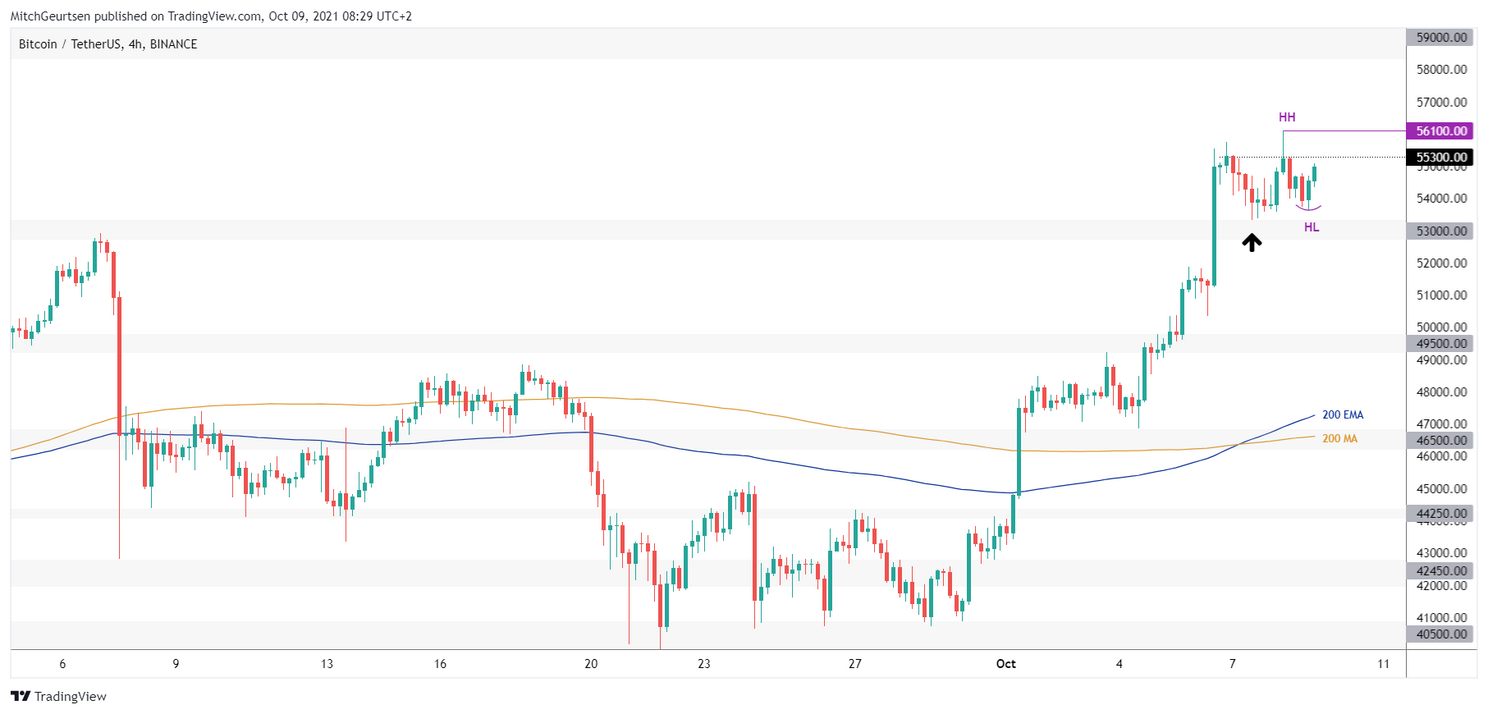Click the 53000.00 price level label
1488x714 pixels.
pos(1439,231)
